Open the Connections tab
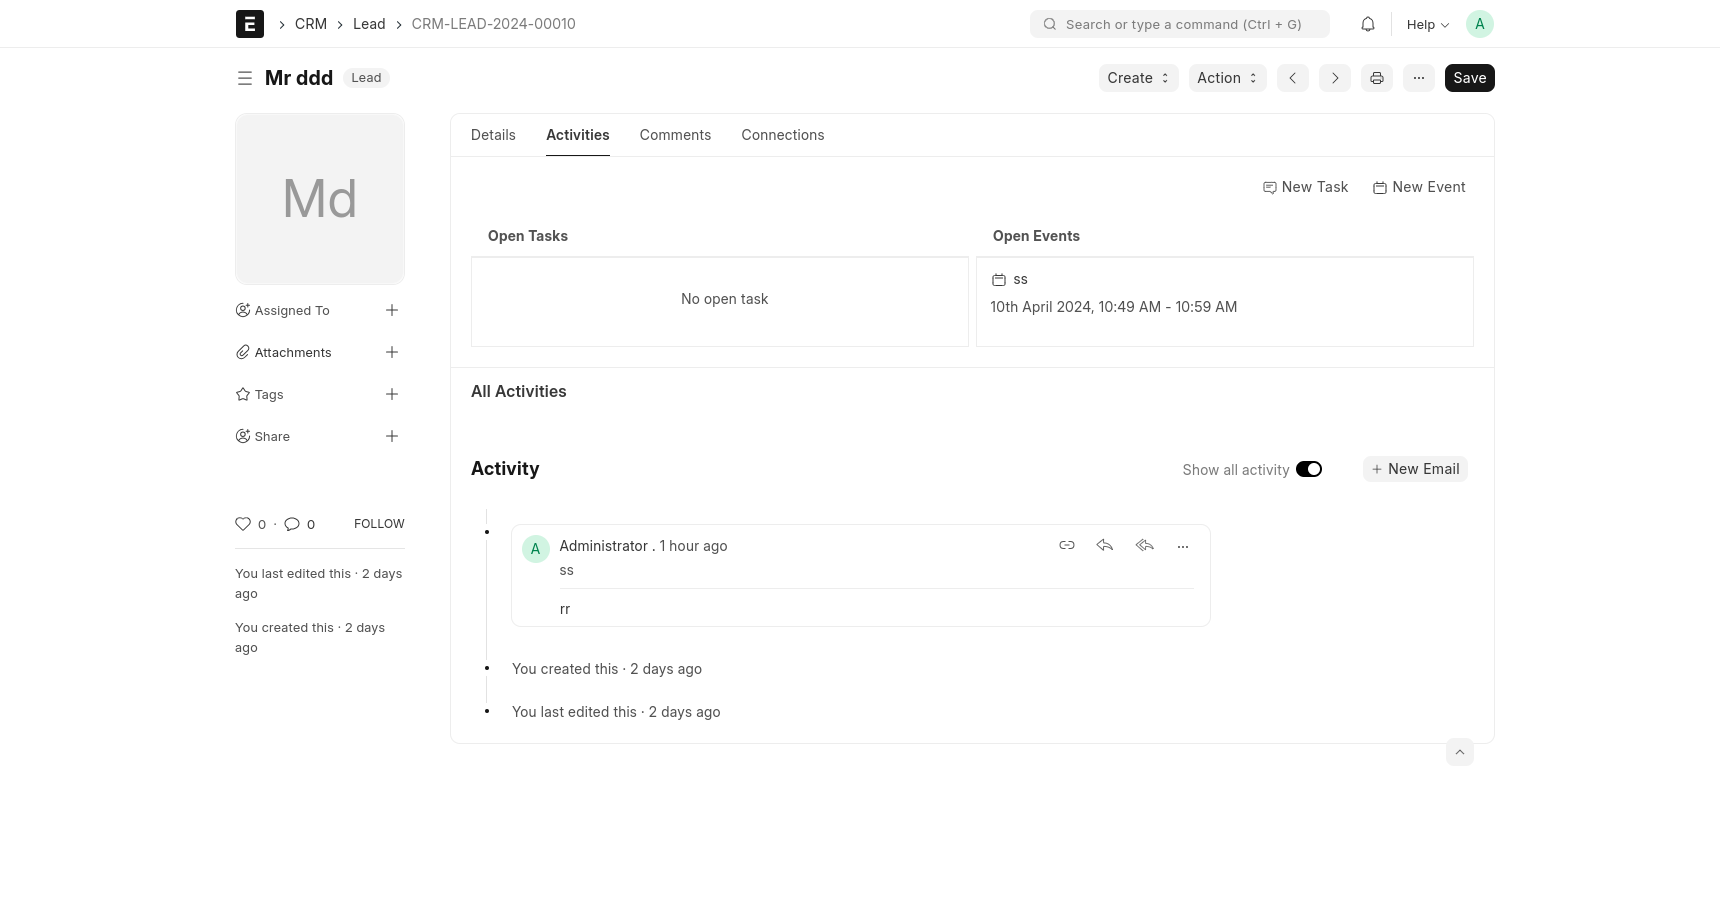1720x908 pixels. point(782,135)
